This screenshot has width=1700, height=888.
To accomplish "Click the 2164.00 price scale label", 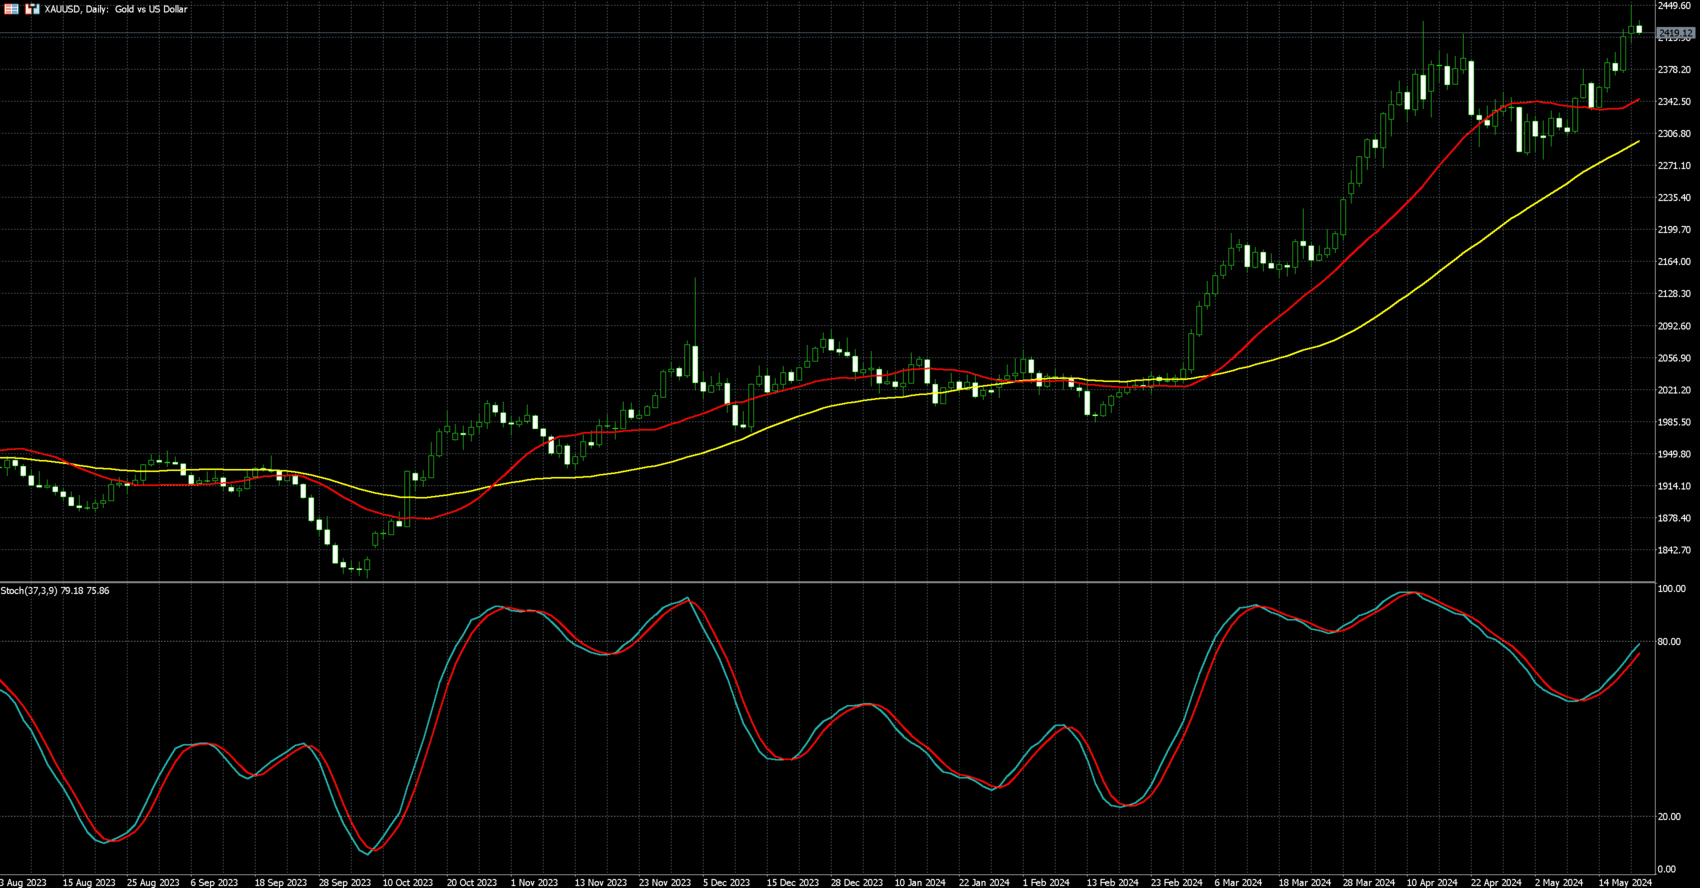I will pyautogui.click(x=1674, y=262).
